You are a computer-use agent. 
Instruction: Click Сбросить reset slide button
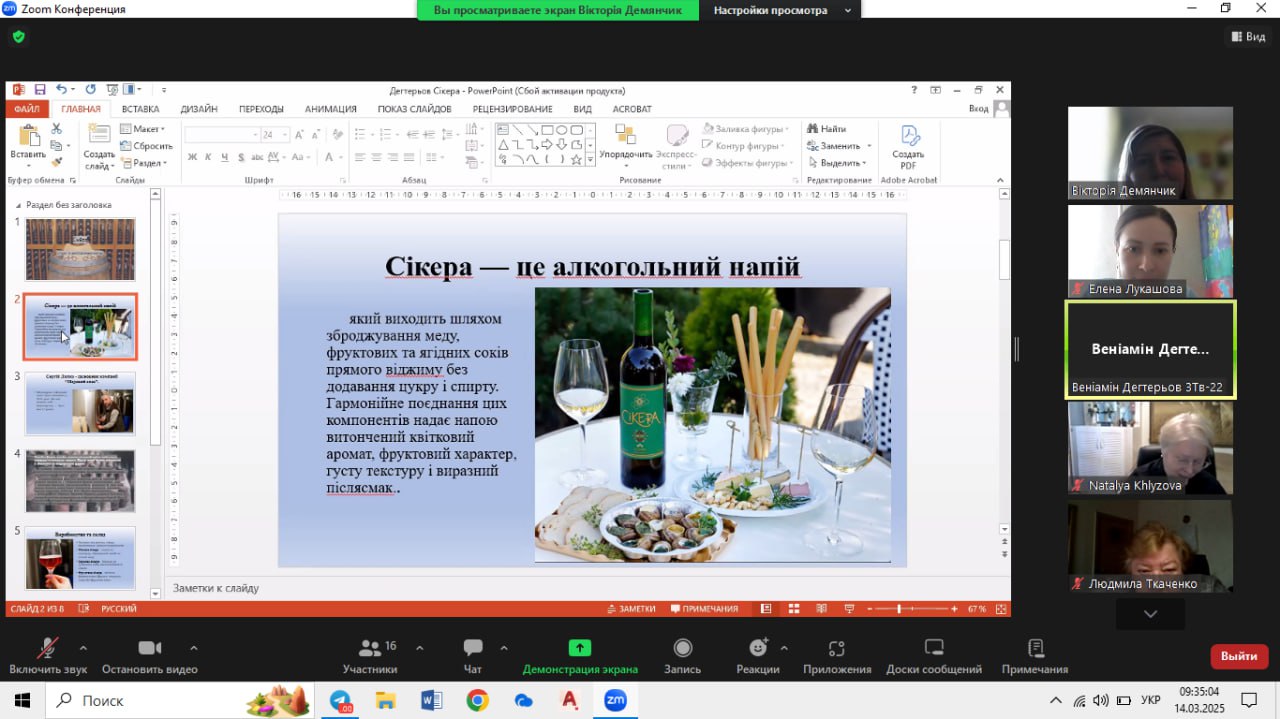tap(146, 146)
